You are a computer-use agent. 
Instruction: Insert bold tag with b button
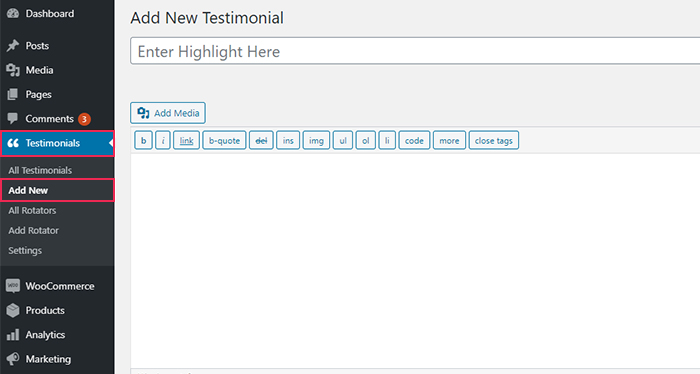point(143,140)
